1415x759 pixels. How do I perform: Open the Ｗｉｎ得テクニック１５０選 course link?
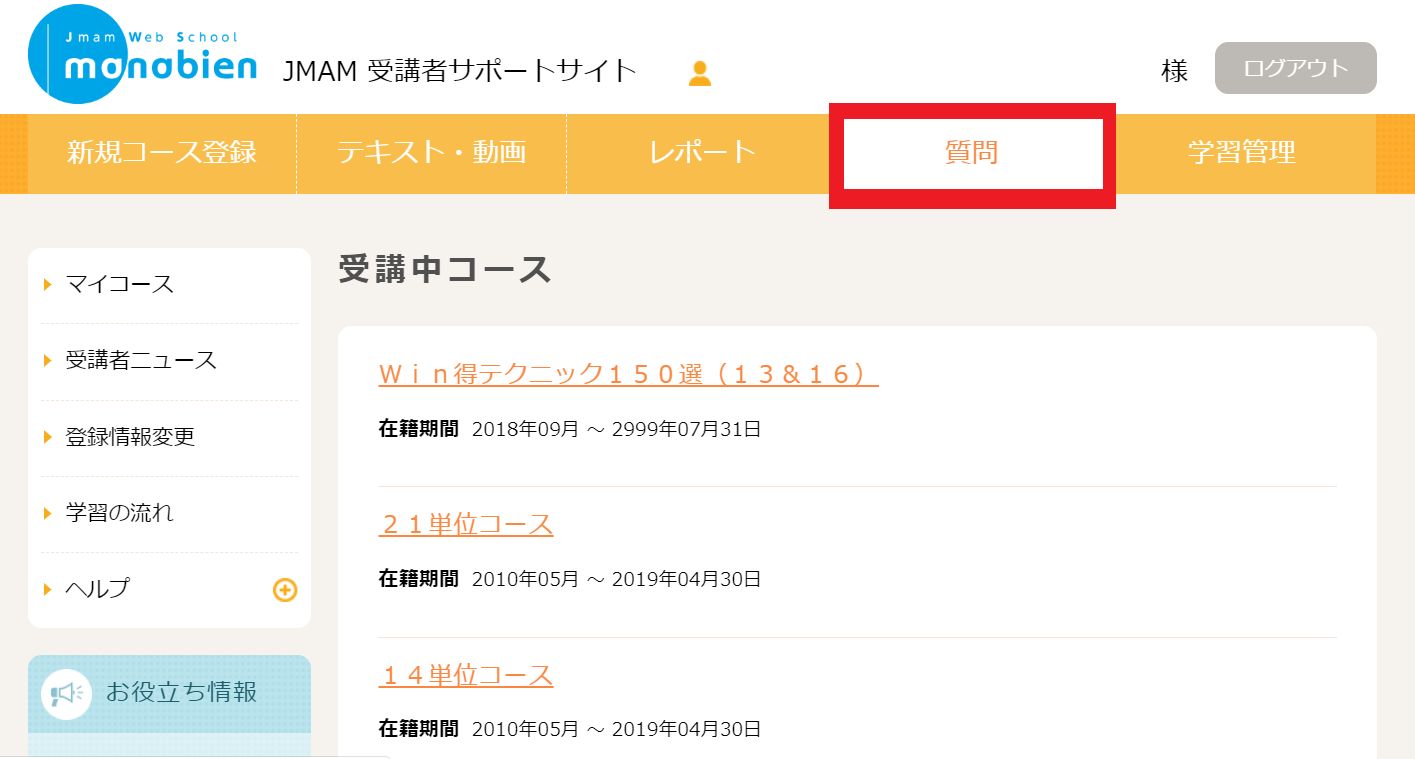point(628,374)
